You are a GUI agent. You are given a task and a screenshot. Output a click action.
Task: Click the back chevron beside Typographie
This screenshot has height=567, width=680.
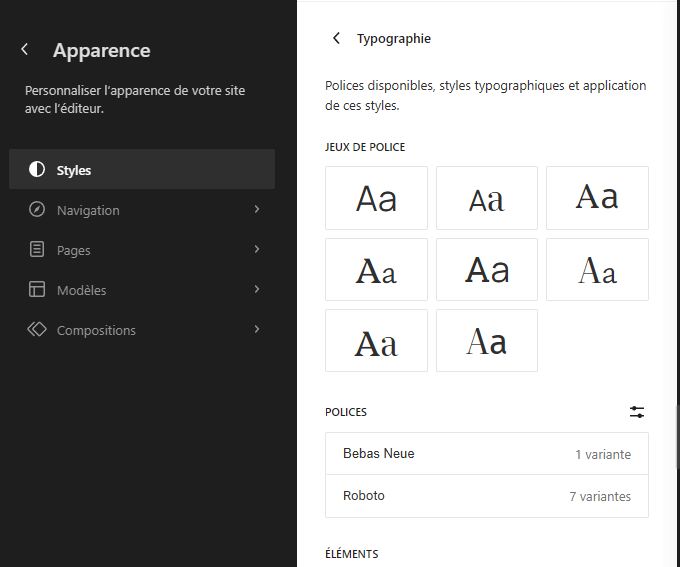336,39
